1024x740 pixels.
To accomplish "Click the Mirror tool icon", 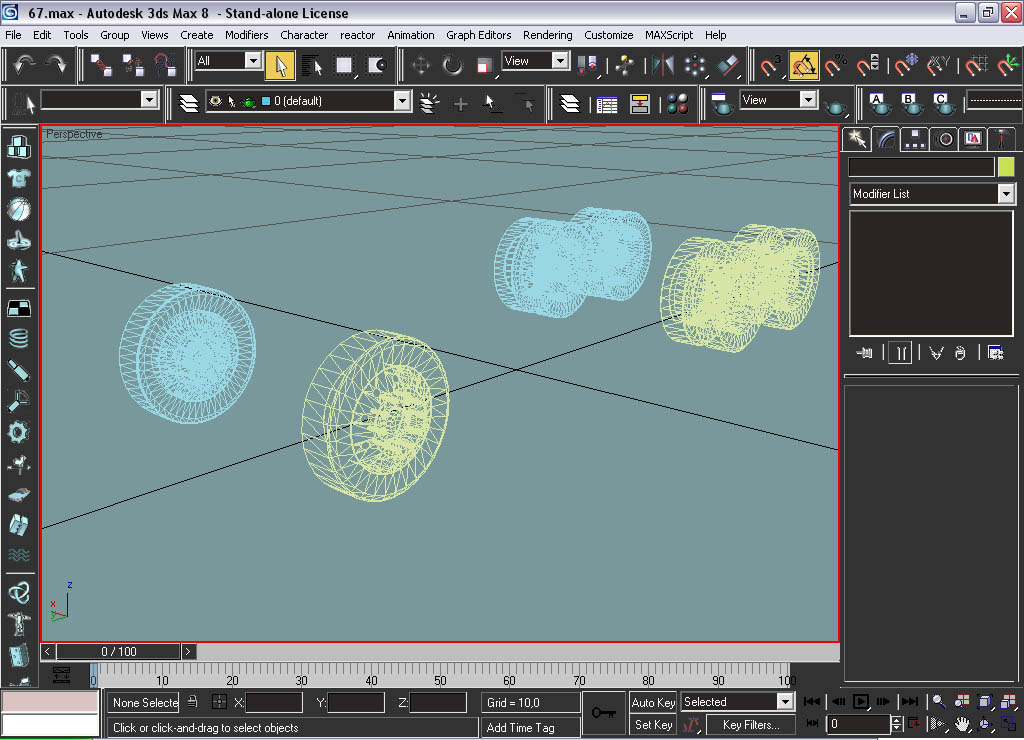I will point(663,65).
